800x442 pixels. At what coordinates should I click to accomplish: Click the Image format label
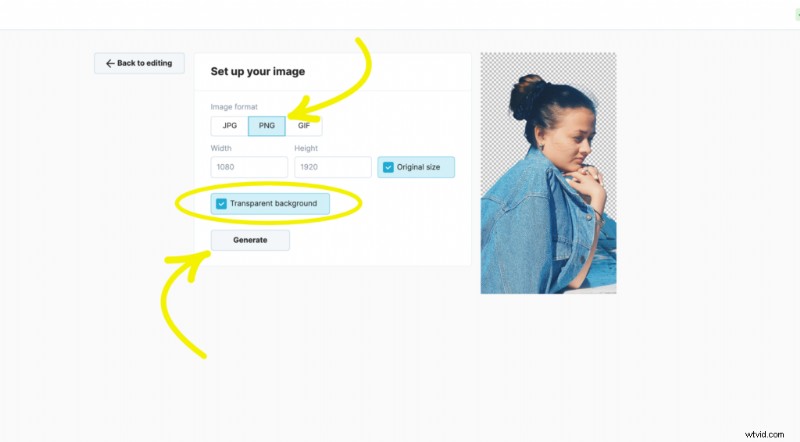tap(234, 107)
